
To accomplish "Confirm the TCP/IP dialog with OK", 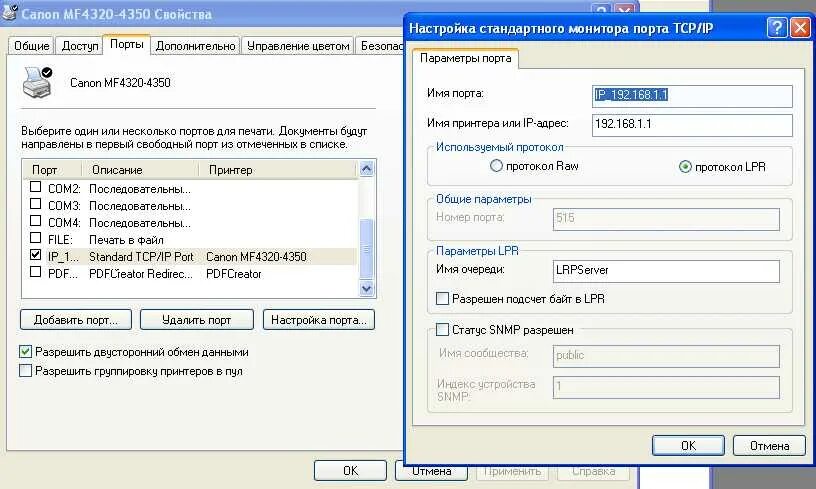I will click(688, 446).
